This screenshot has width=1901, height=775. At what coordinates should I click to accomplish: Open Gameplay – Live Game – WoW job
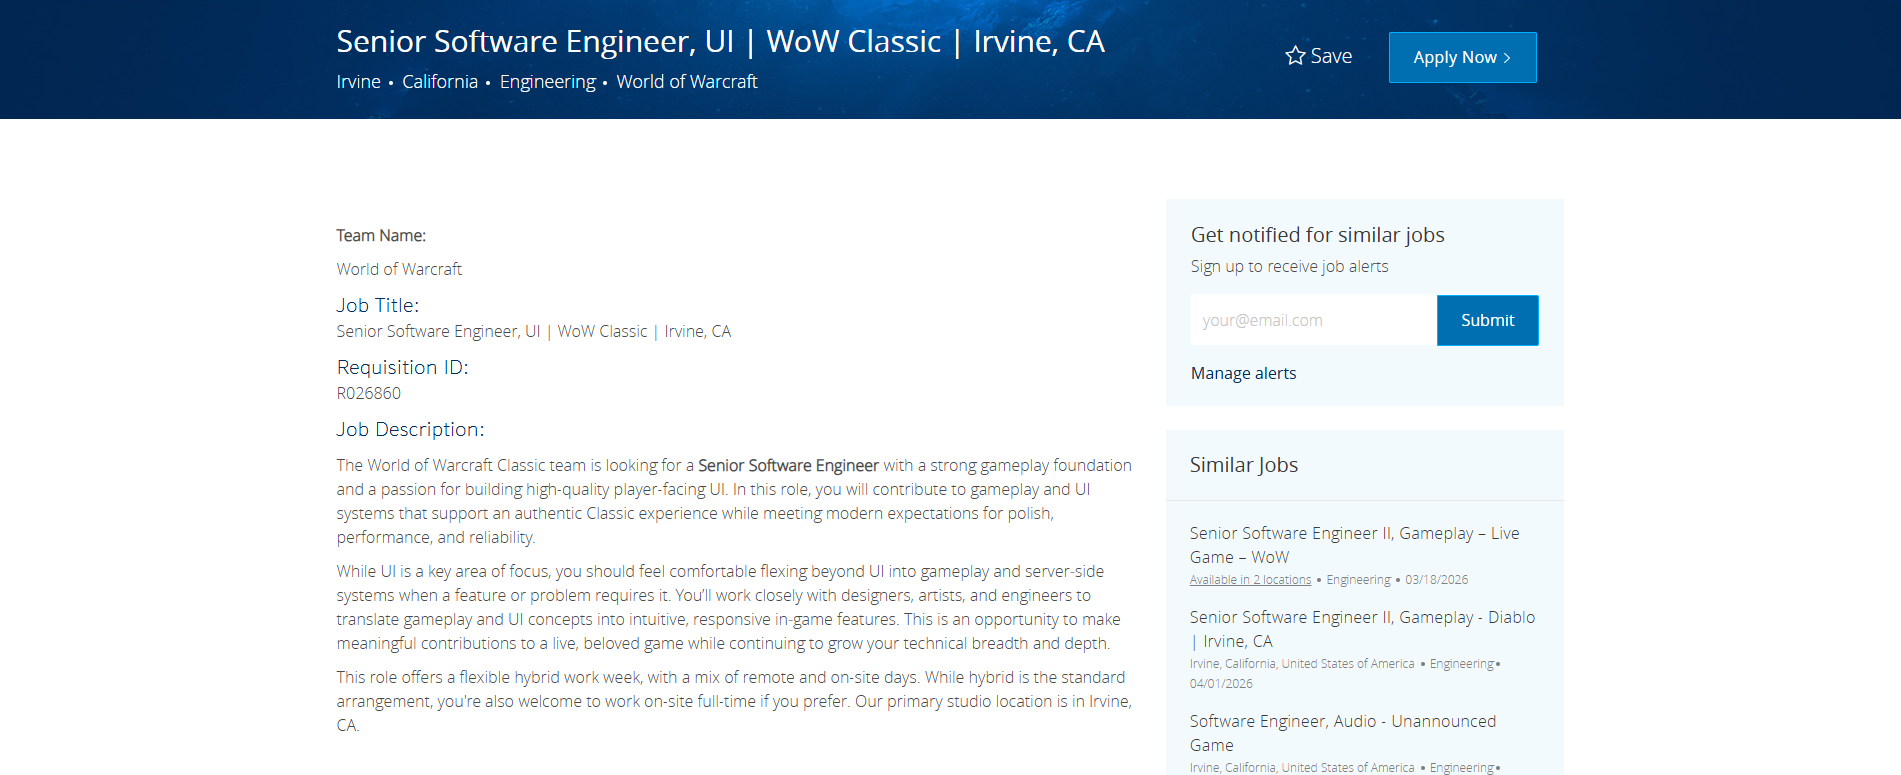[x=1354, y=545]
